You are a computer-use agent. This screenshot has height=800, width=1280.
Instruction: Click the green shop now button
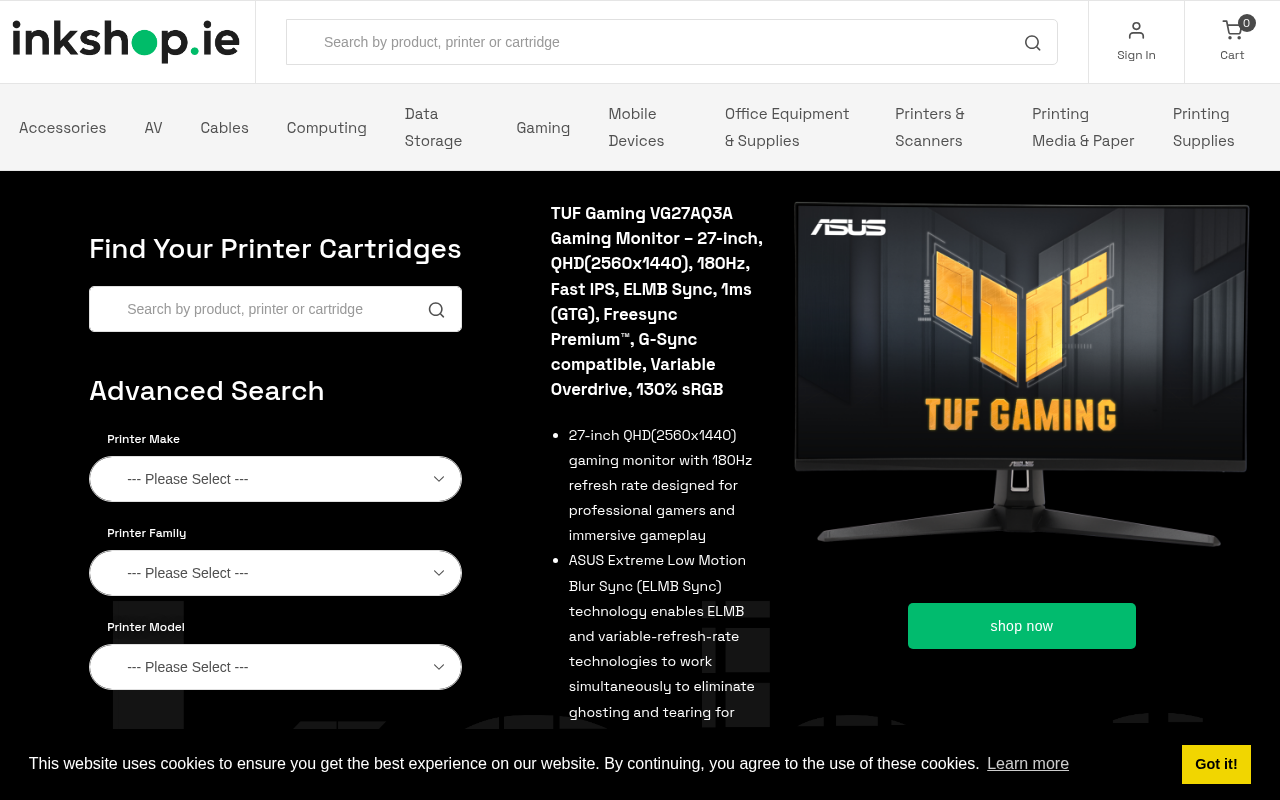coord(1022,626)
